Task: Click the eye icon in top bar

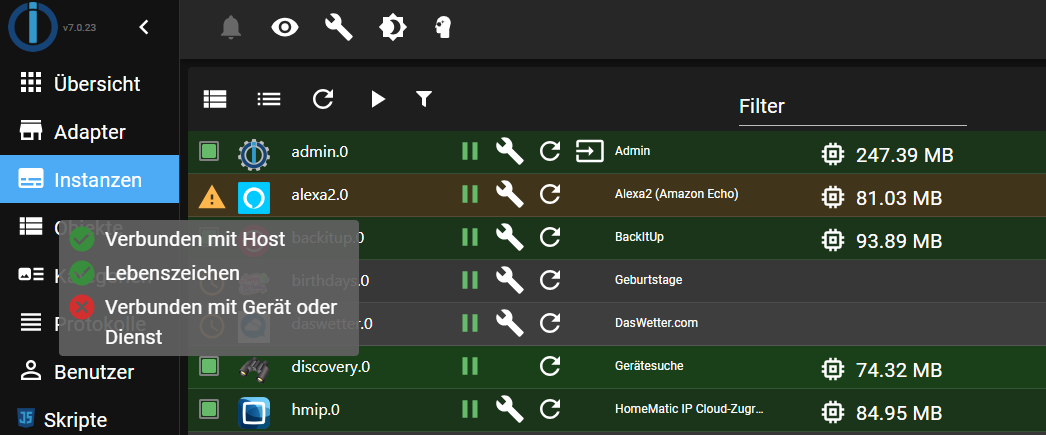Action: [x=285, y=27]
